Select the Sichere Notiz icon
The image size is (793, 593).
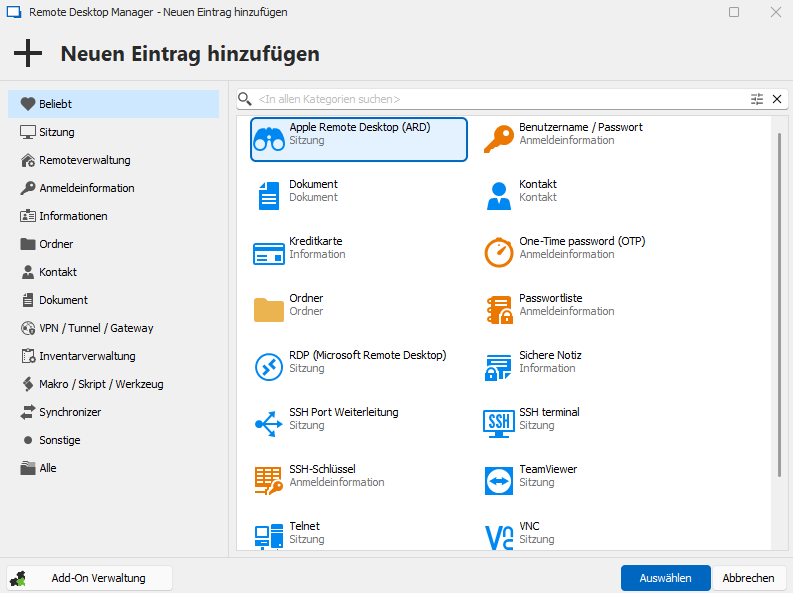tap(498, 367)
